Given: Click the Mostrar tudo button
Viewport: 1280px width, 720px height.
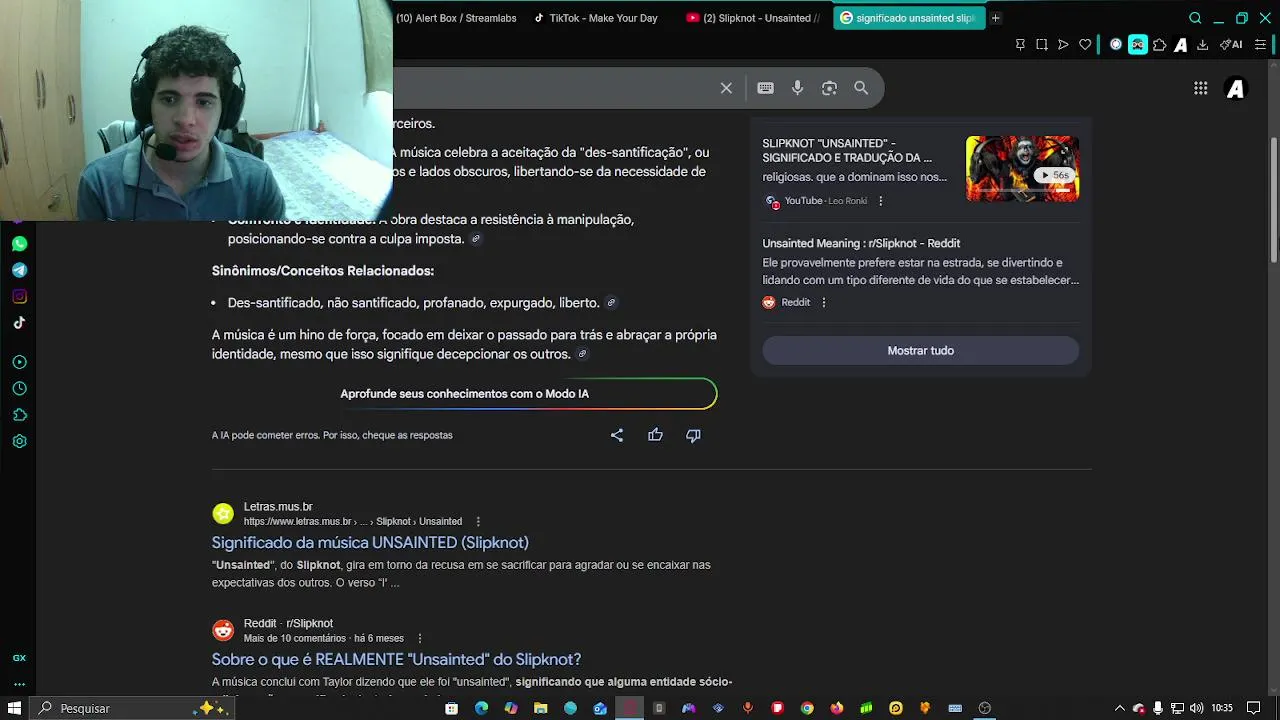Looking at the screenshot, I should click(920, 351).
